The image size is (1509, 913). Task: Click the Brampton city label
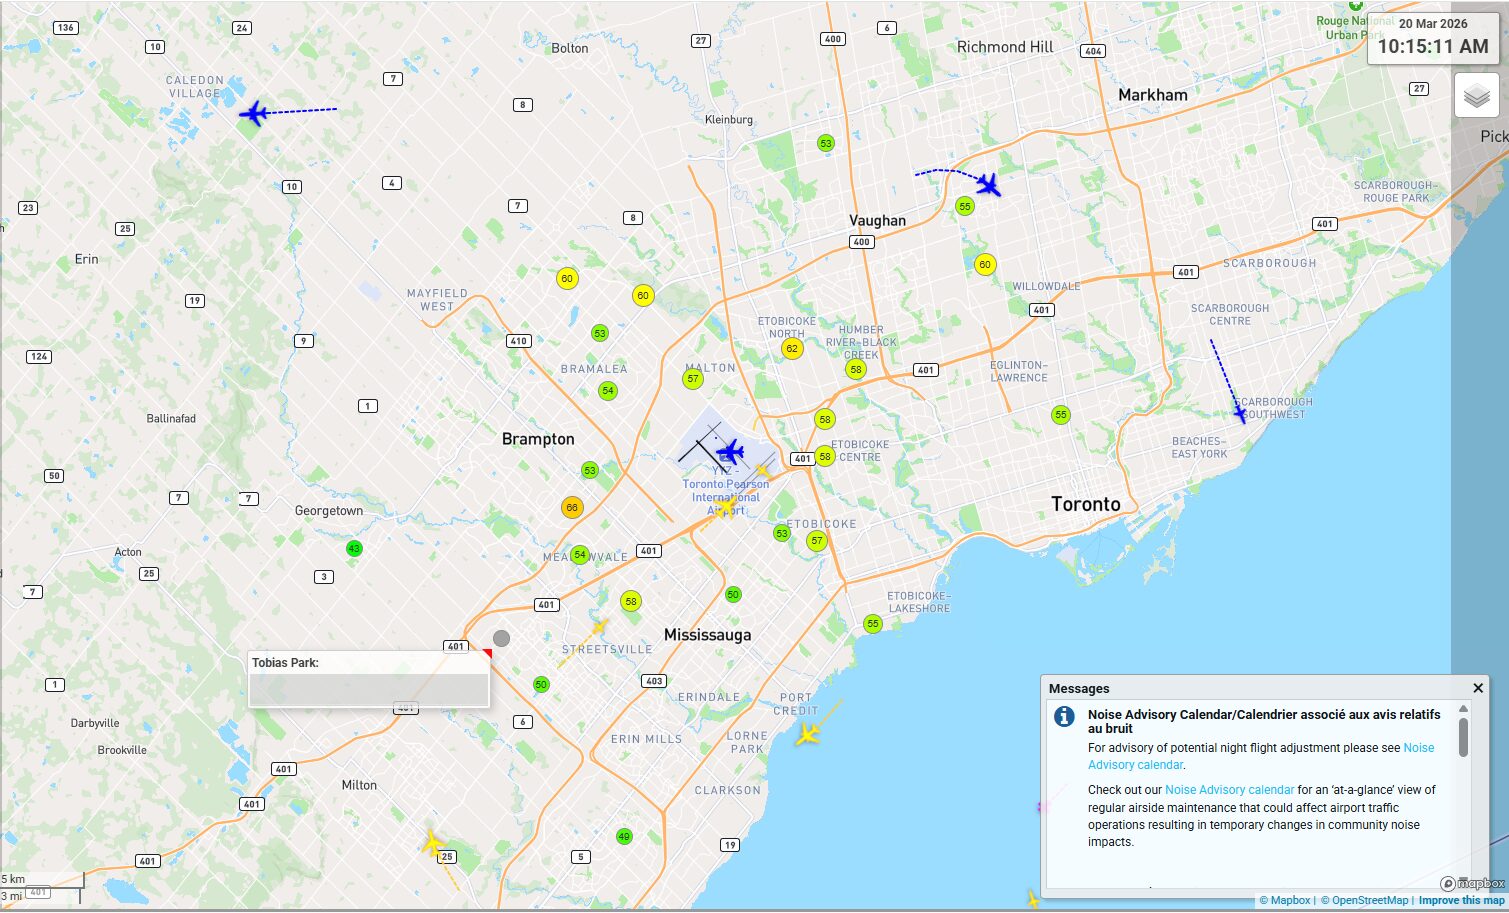(x=538, y=439)
